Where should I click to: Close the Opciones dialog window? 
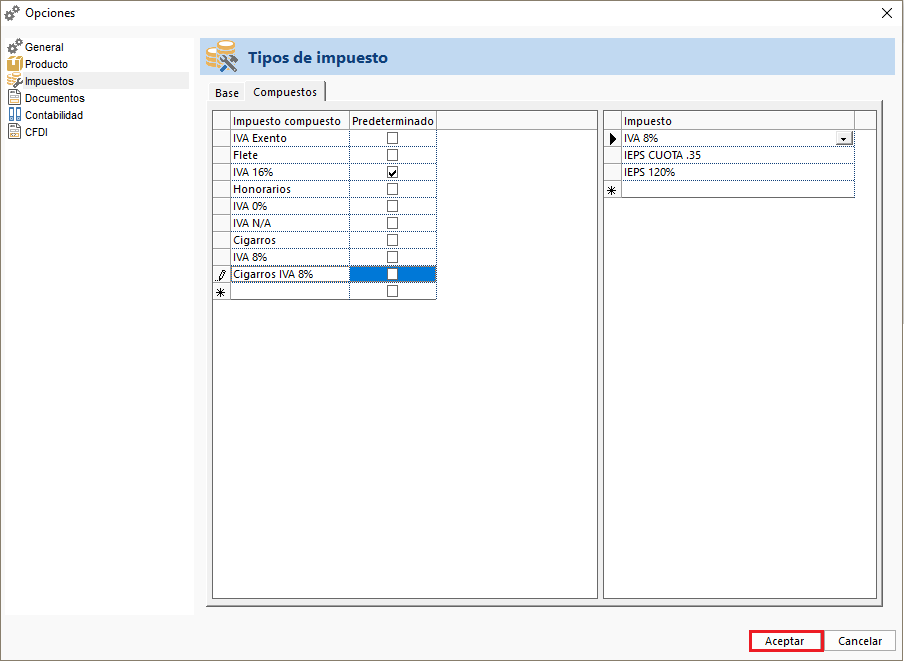pos(886,13)
